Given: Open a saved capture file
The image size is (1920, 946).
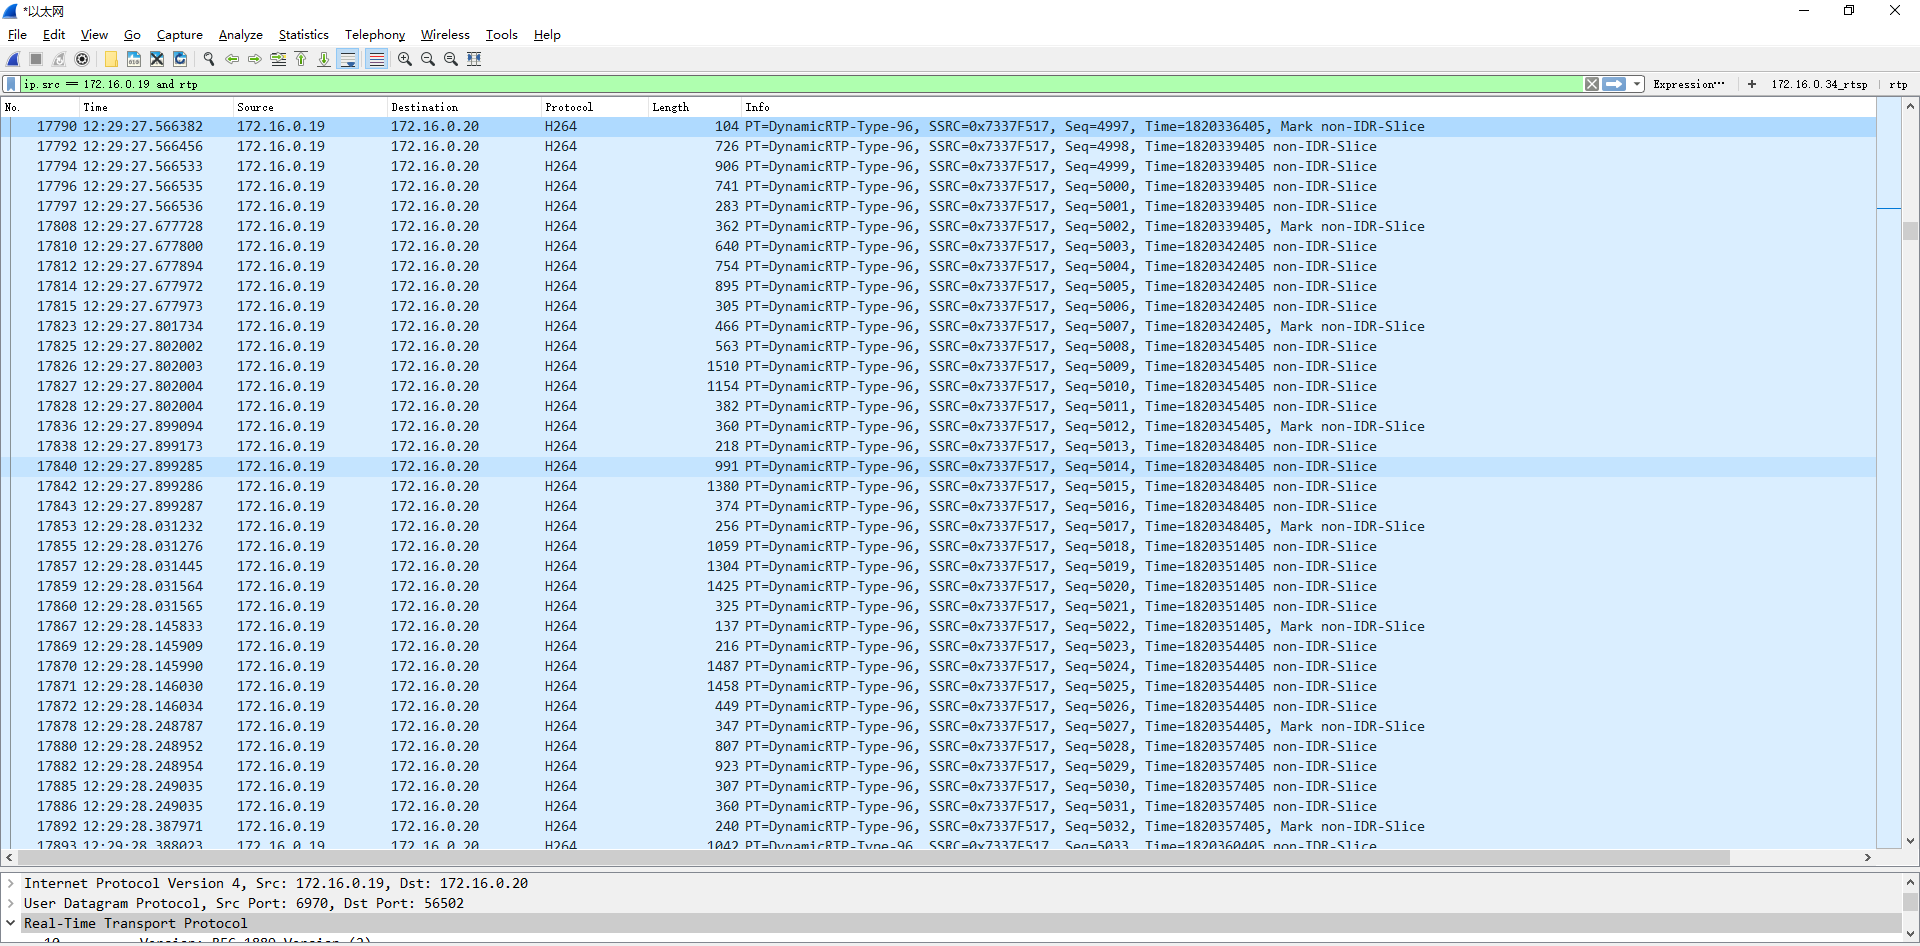Looking at the screenshot, I should pyautogui.click(x=110, y=59).
